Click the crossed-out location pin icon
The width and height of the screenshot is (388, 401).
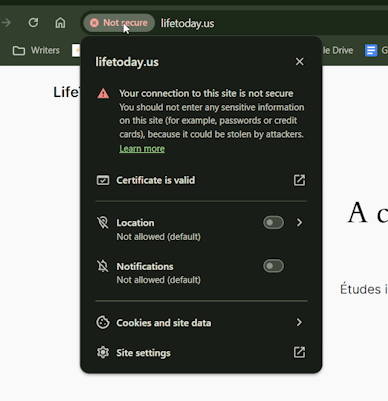tap(103, 223)
